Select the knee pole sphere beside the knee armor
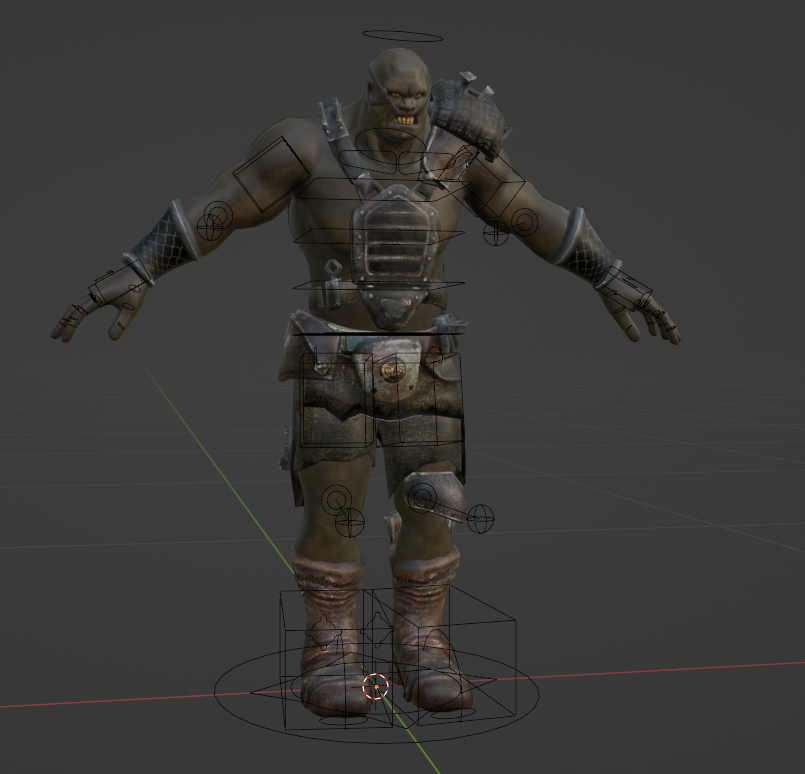 pos(481,519)
